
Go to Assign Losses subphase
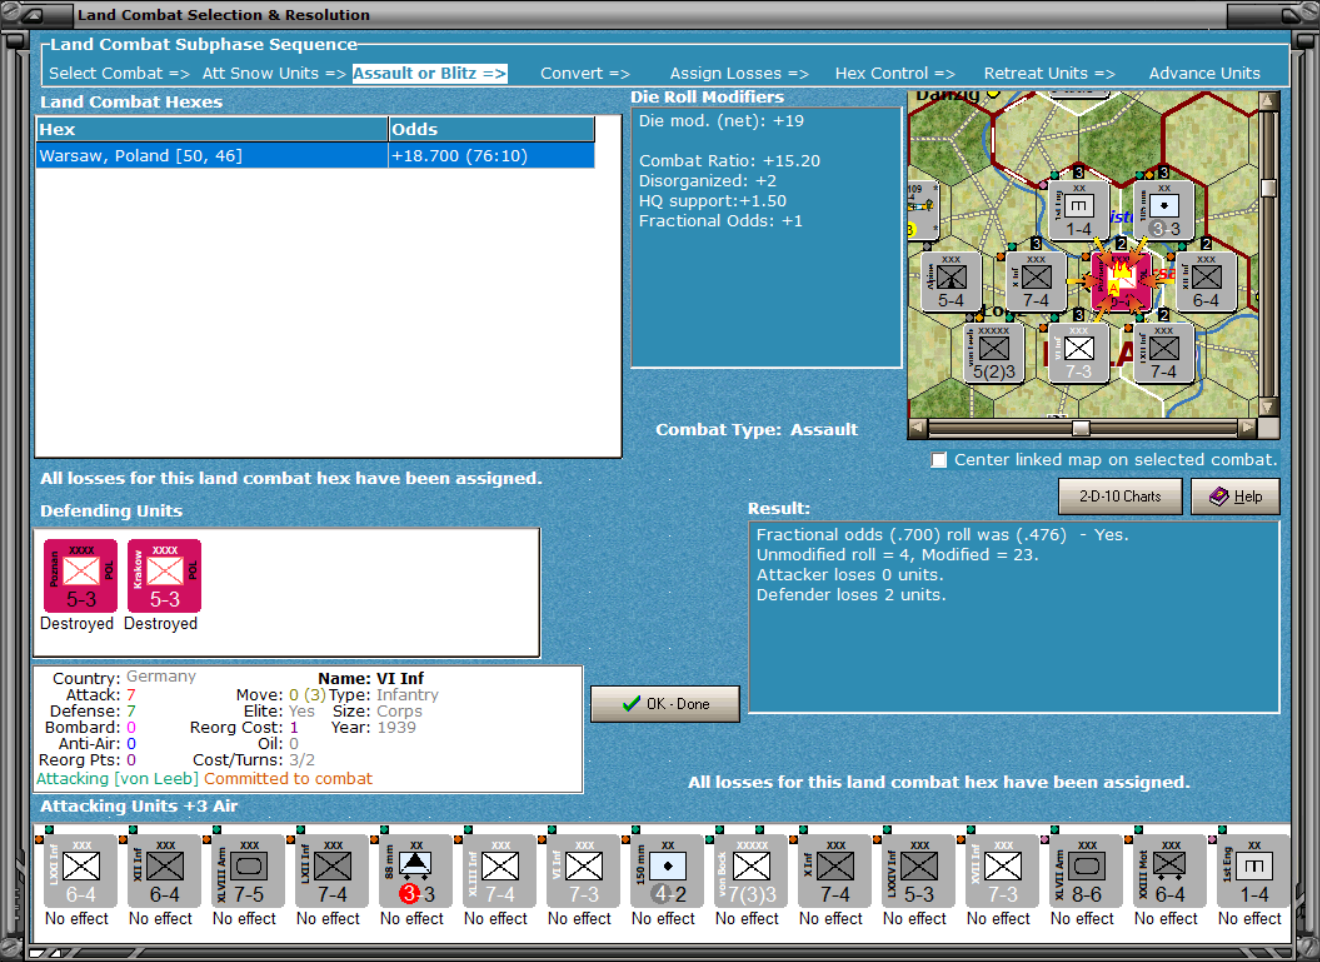point(739,73)
